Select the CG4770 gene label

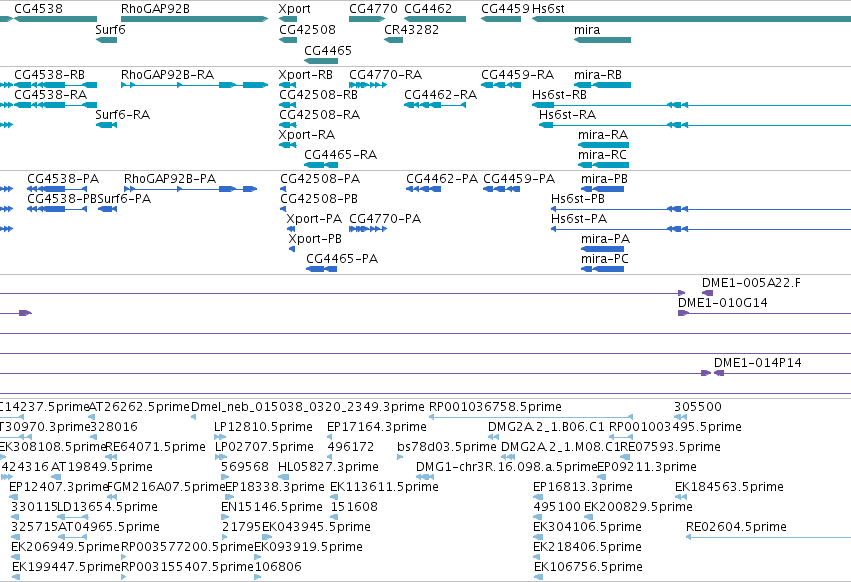click(373, 9)
